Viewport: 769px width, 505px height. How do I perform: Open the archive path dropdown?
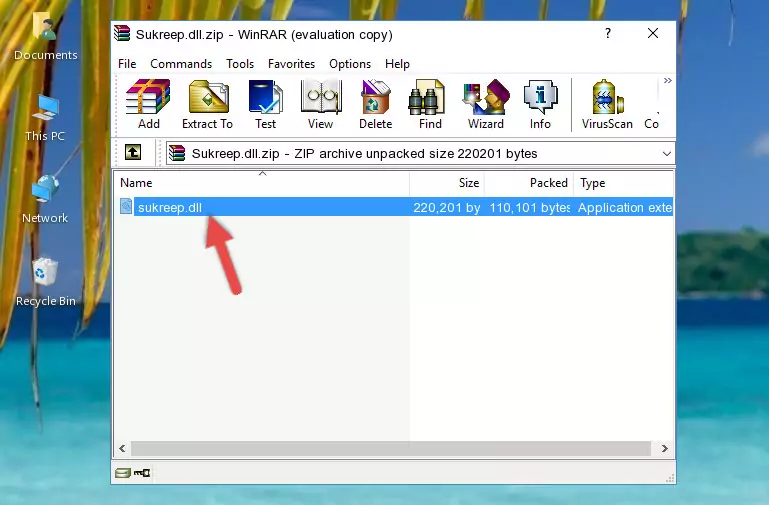pyautogui.click(x=666, y=153)
